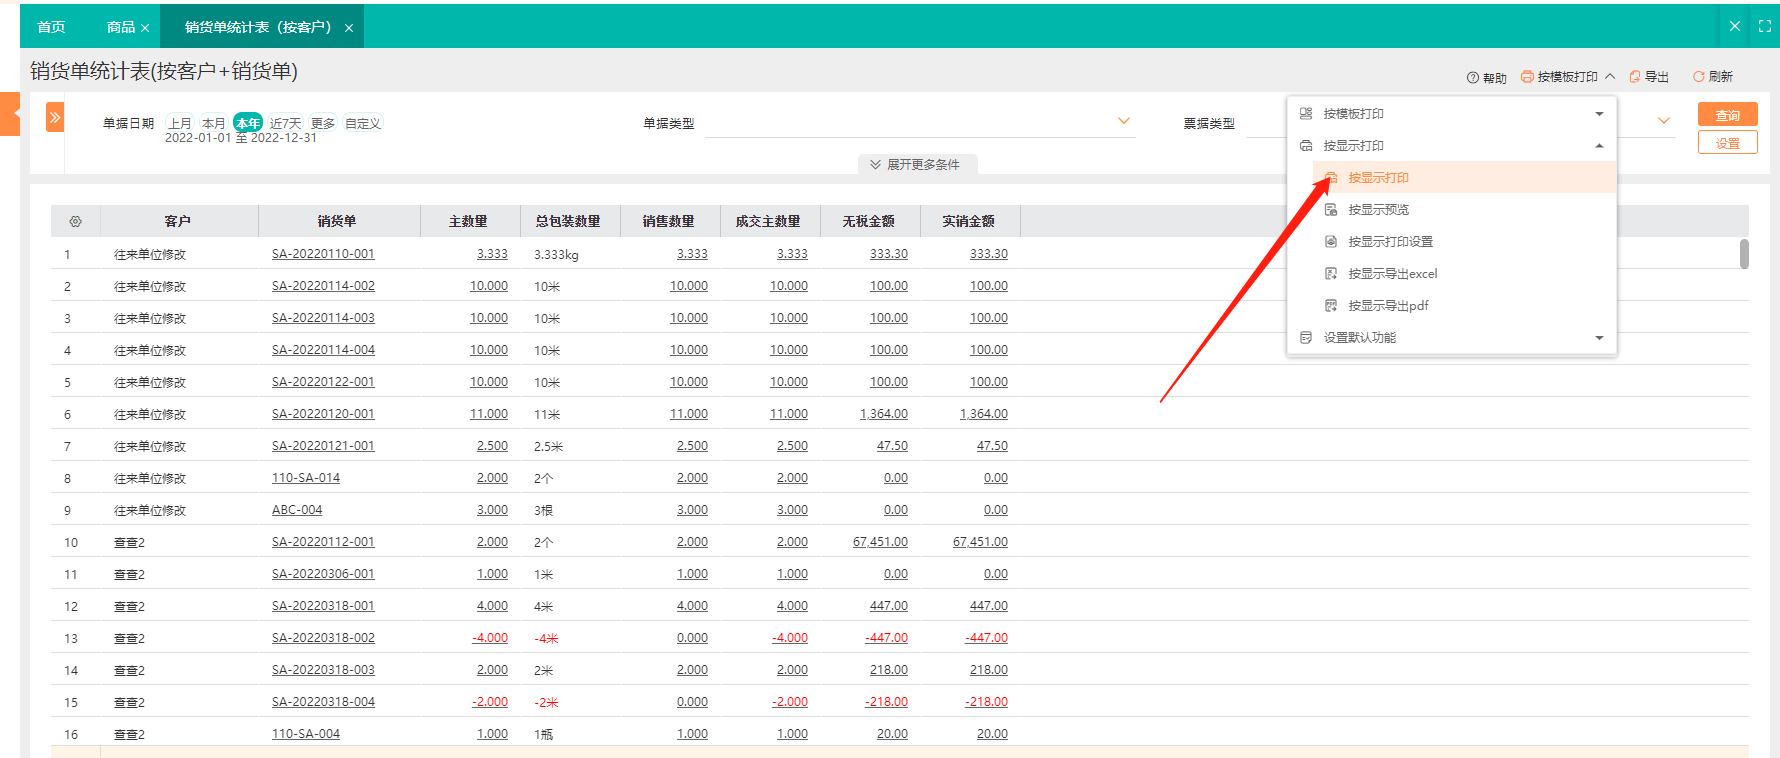Image resolution: width=1780 pixels, height=758 pixels.
Task: Select 按显示预览 preview option
Action: pos(1377,210)
